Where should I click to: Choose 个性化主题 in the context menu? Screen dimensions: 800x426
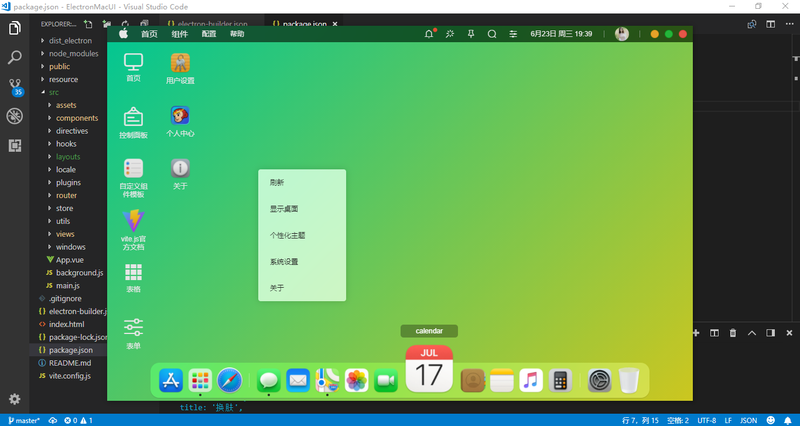[302, 236]
